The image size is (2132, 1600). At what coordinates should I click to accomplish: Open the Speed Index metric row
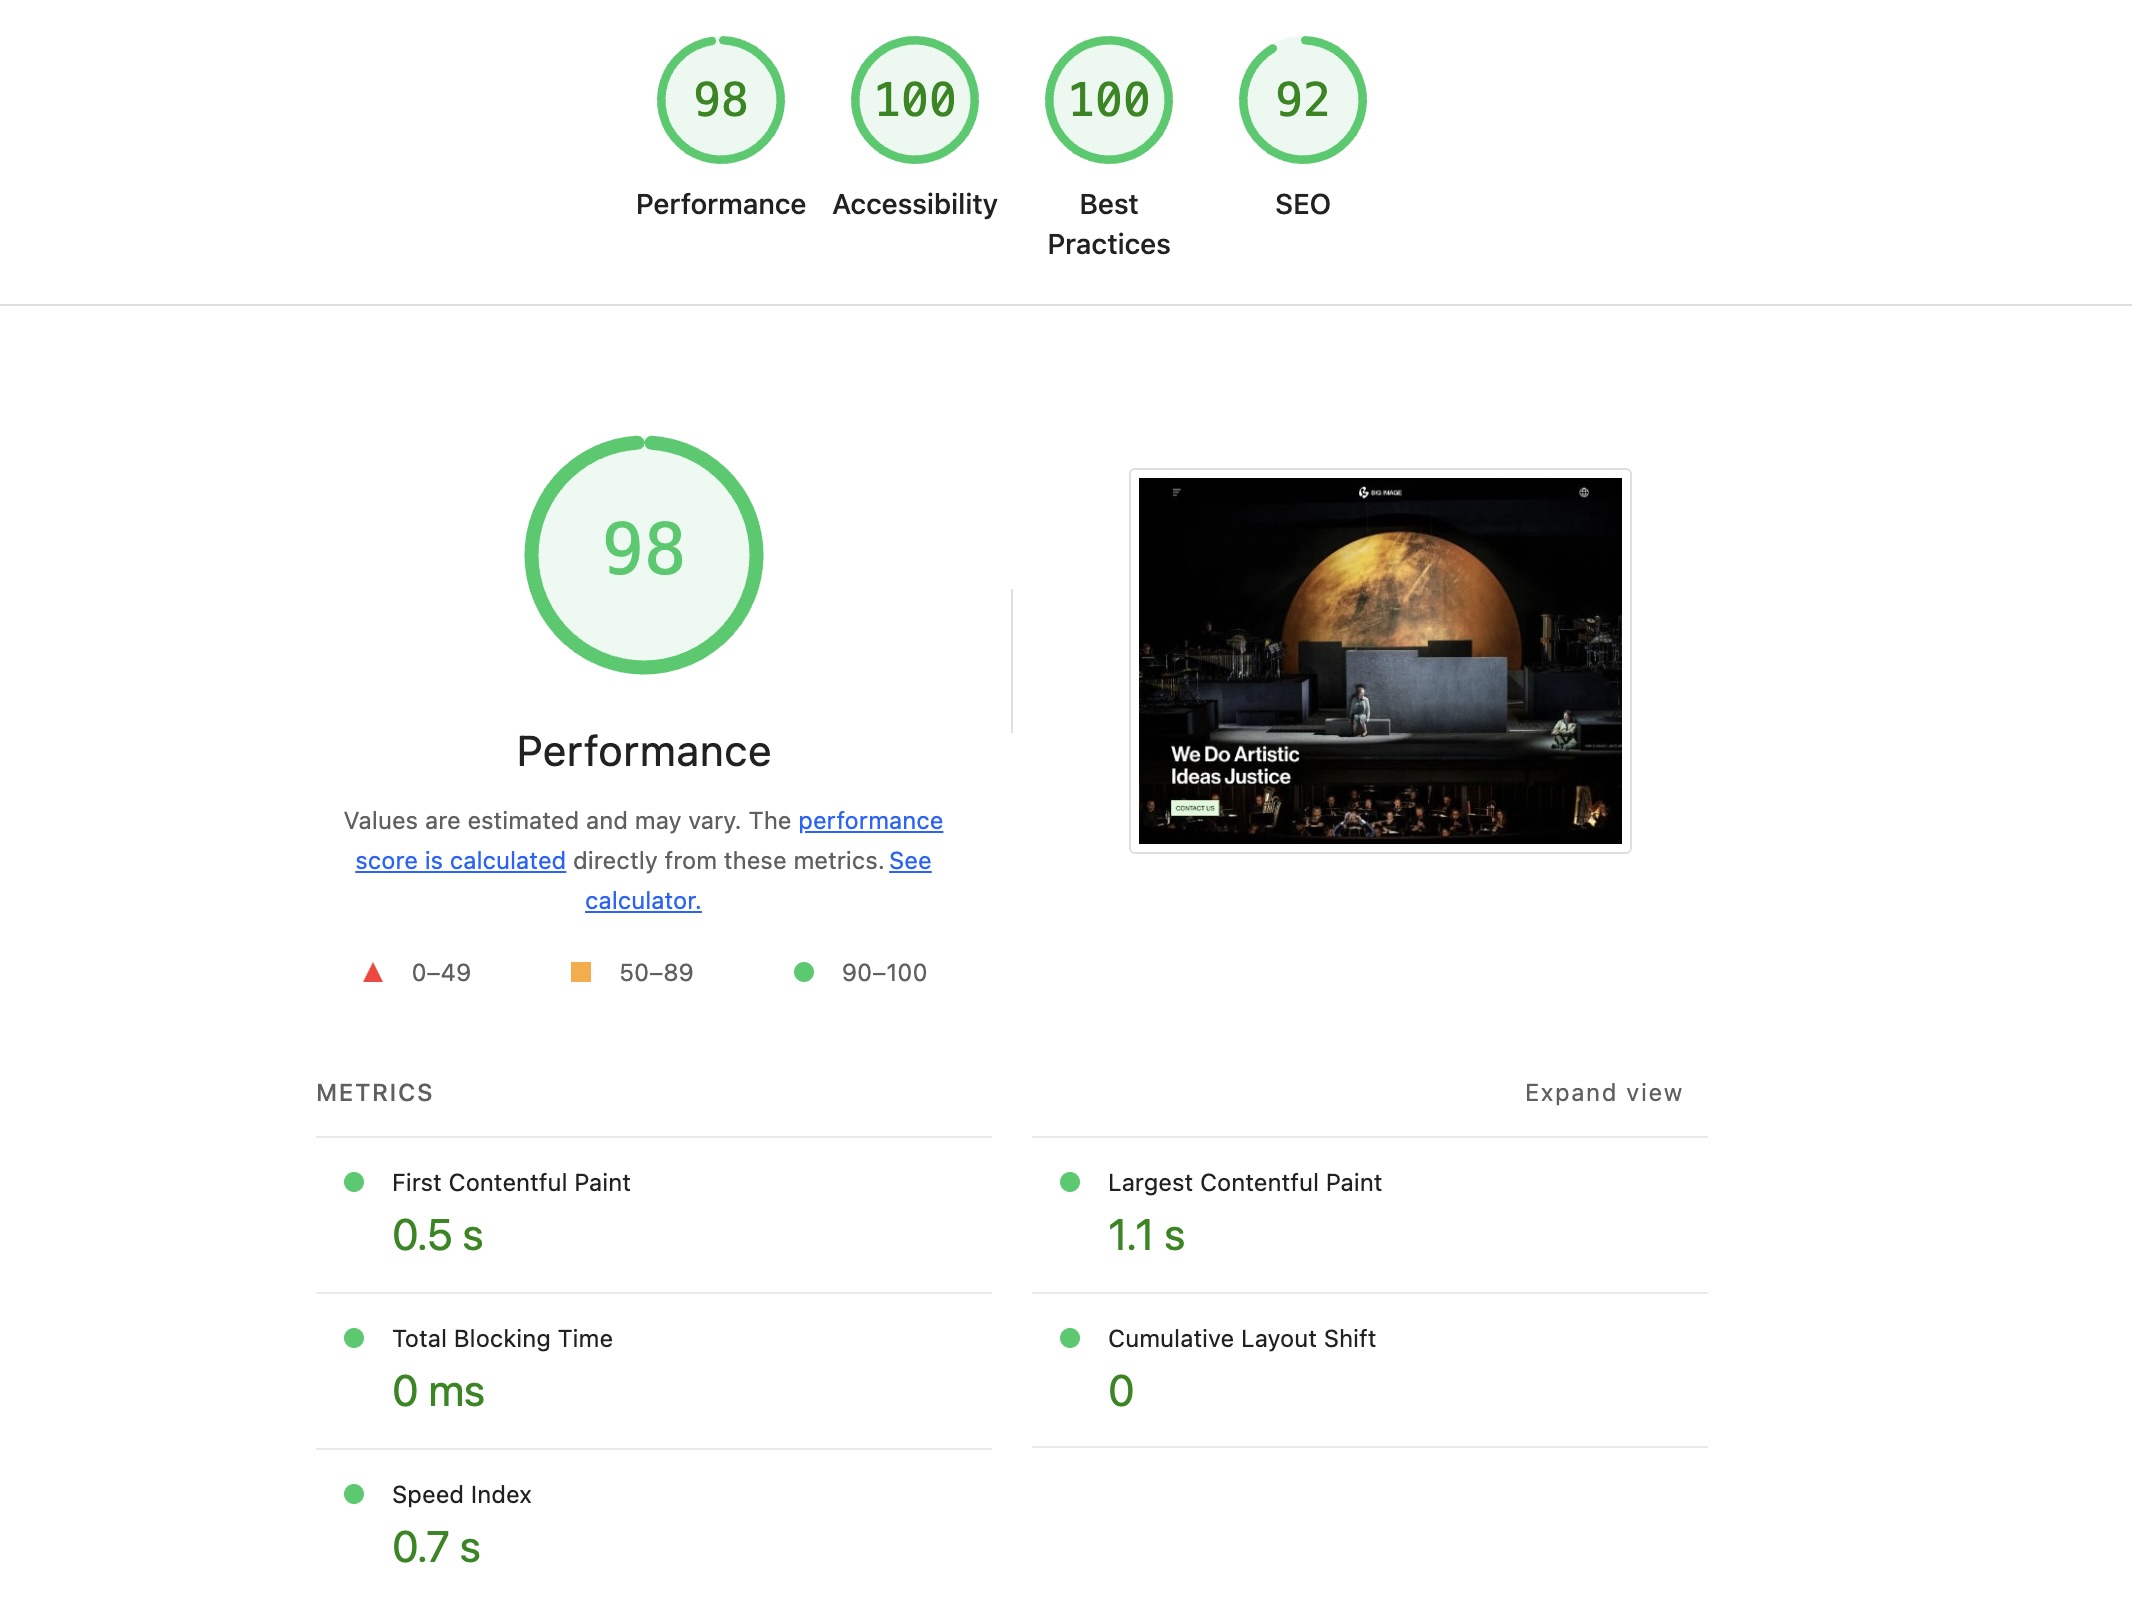coord(461,1494)
